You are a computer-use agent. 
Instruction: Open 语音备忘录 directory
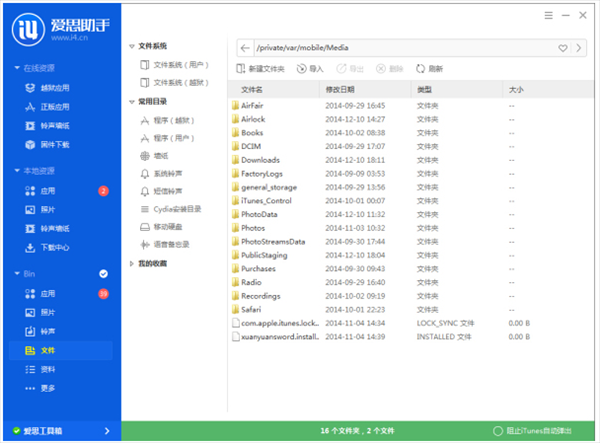165,244
